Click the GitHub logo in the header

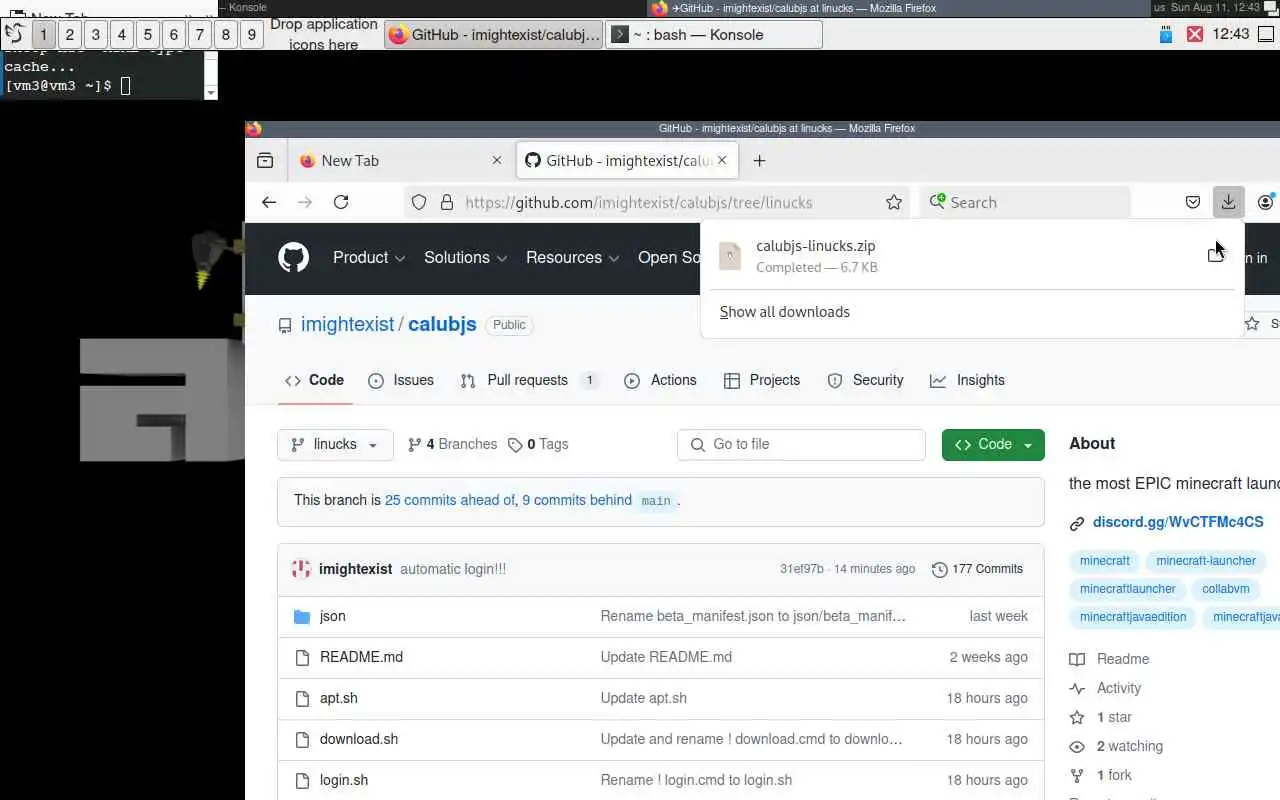(x=293, y=258)
